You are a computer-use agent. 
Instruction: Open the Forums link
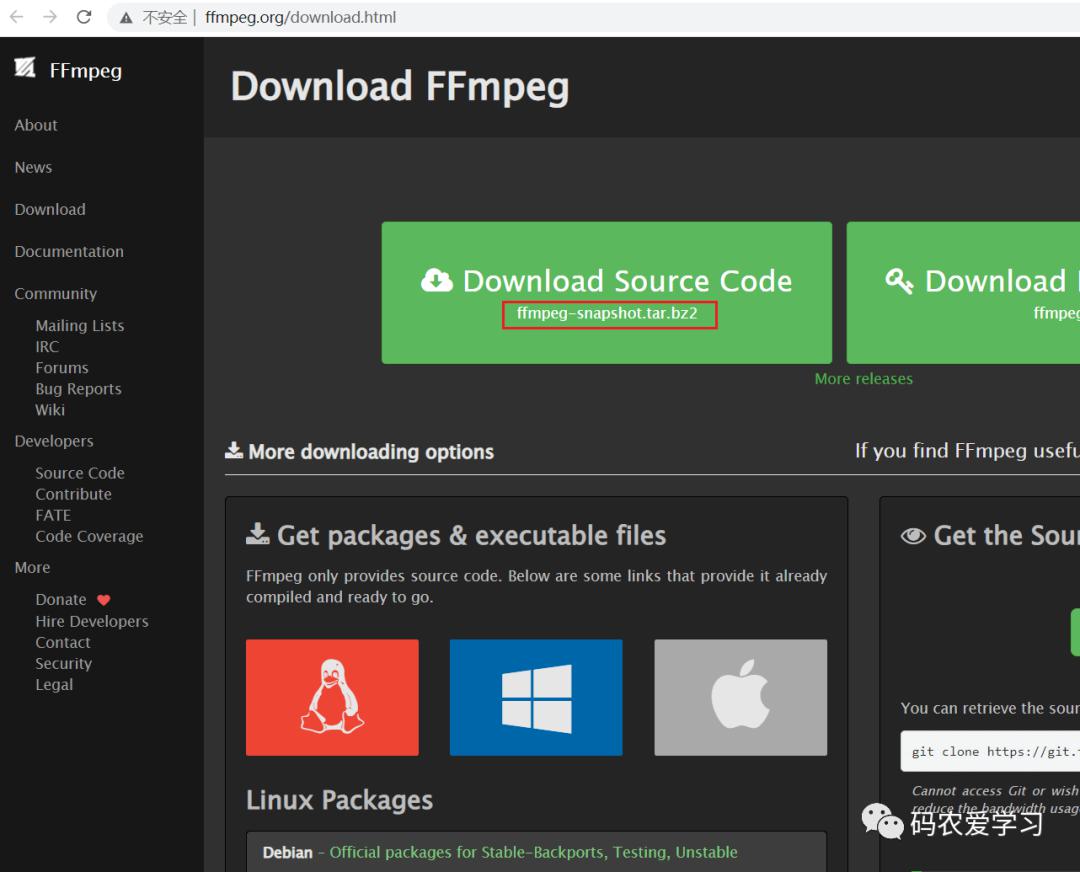62,368
